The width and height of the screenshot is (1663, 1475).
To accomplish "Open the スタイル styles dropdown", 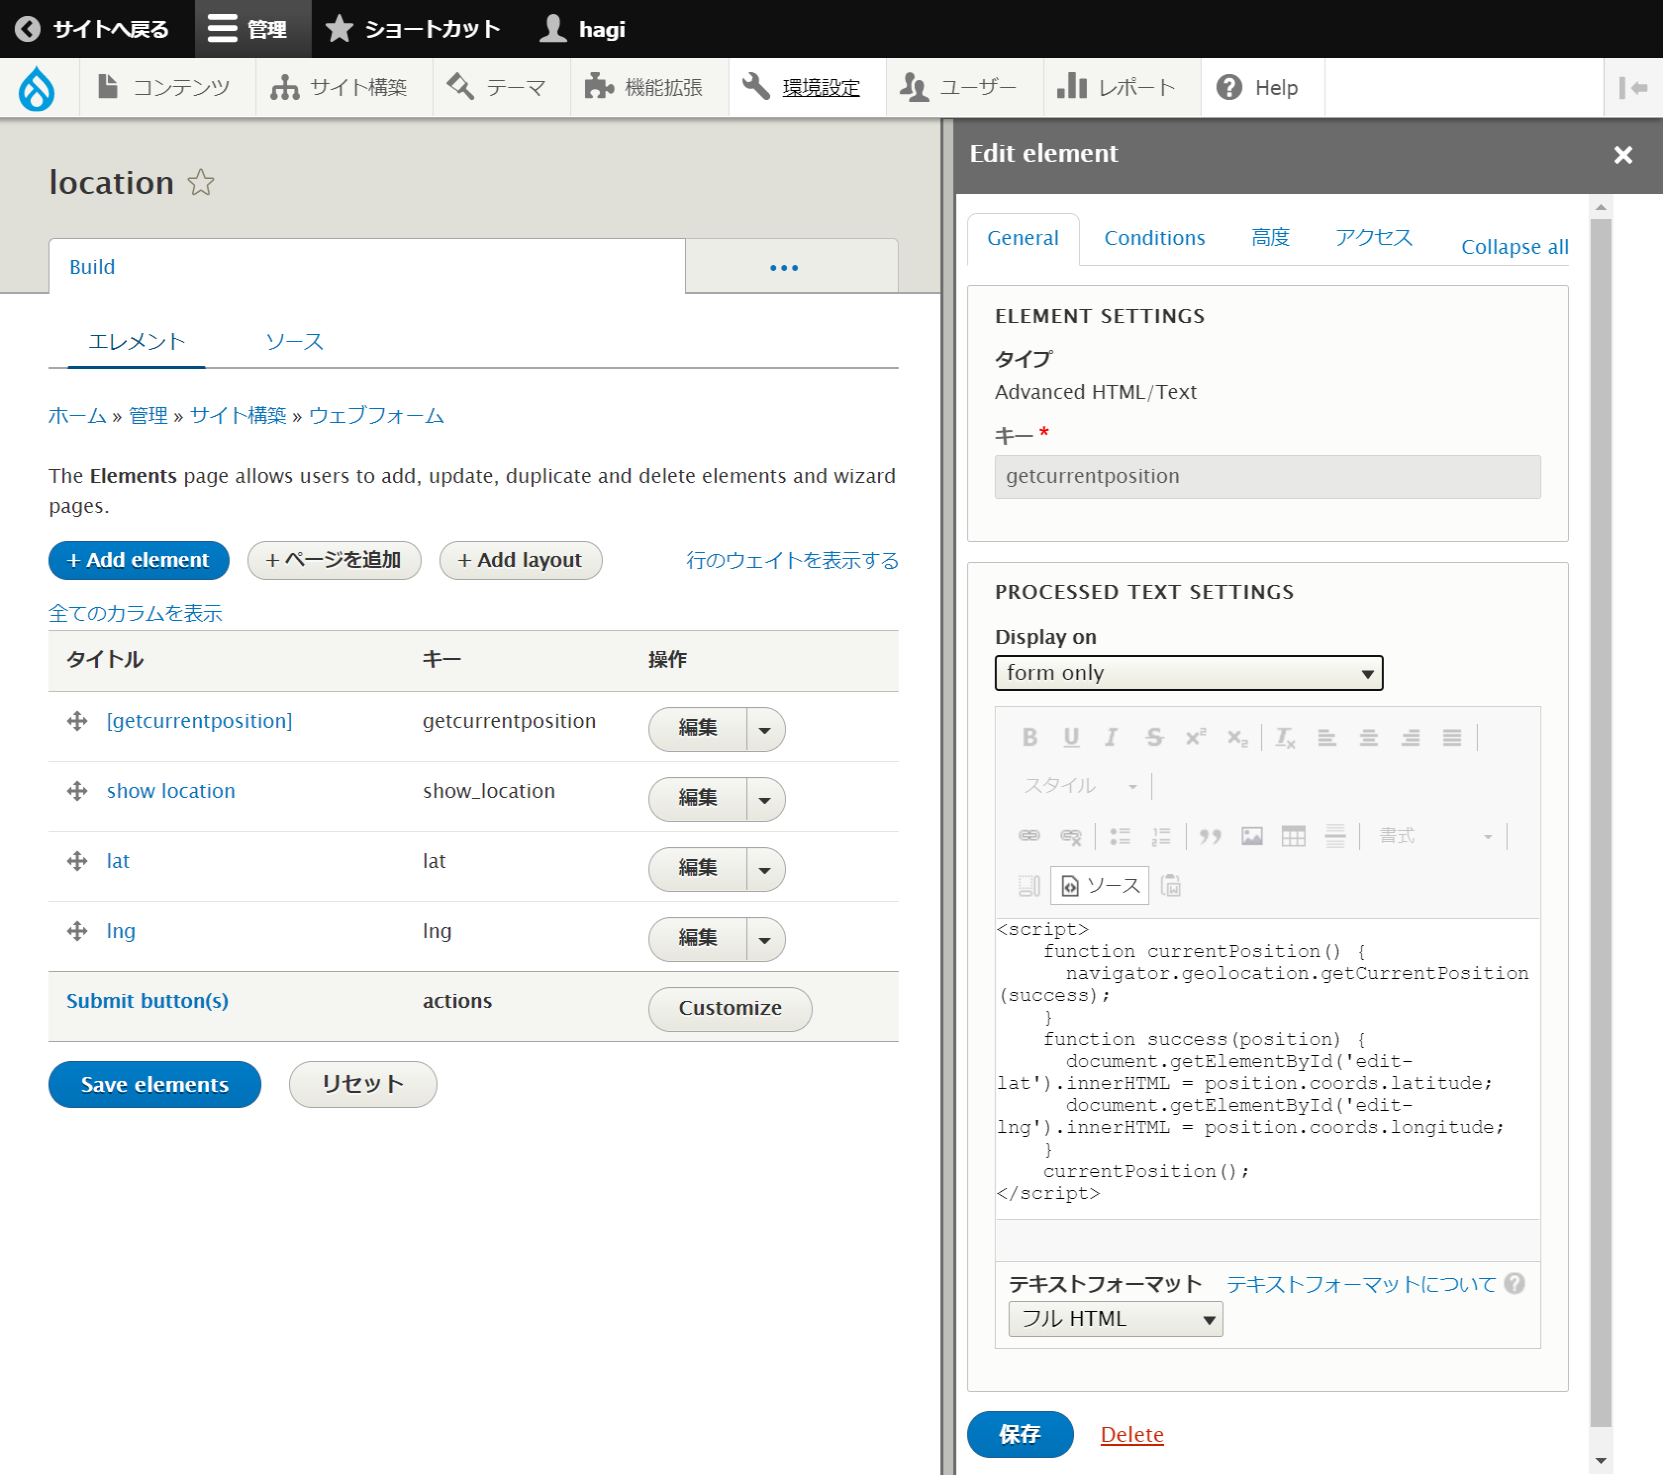I will [x=1080, y=786].
